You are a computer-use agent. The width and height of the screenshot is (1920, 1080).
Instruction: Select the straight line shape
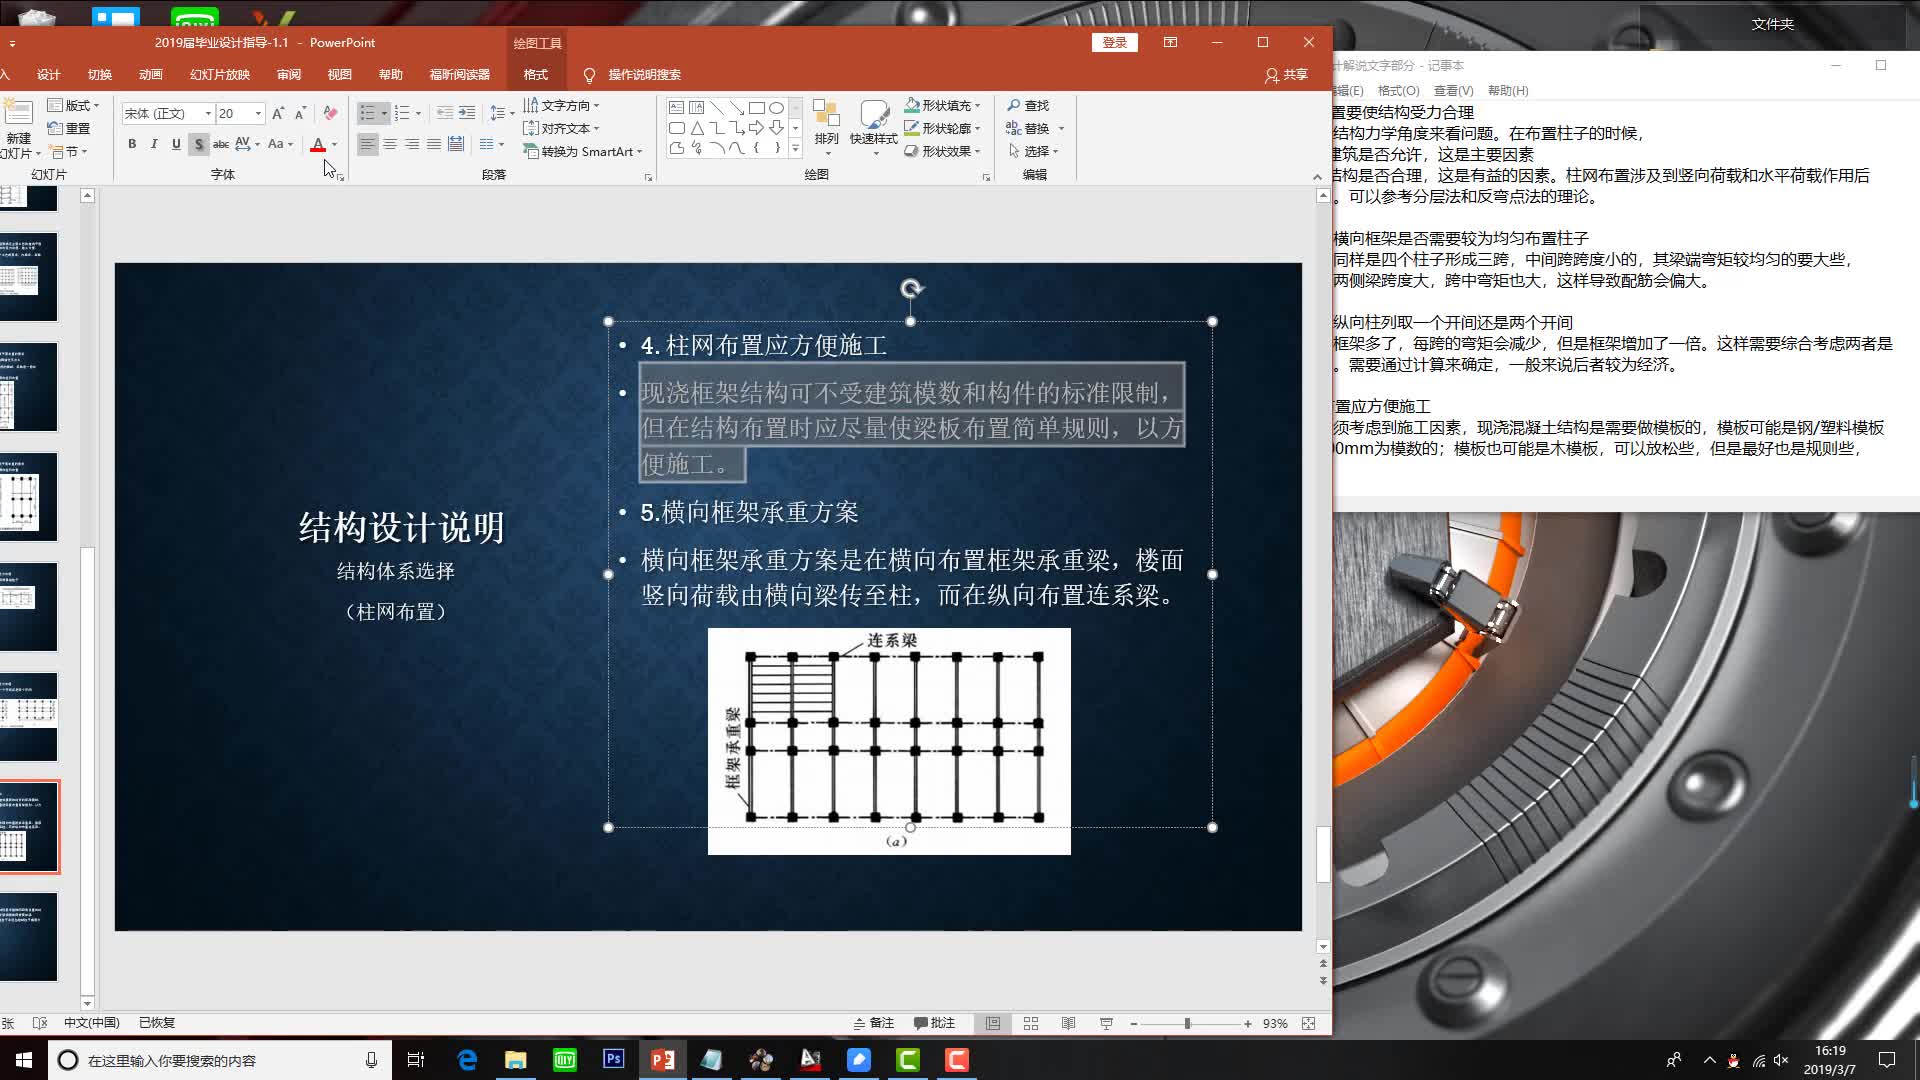click(x=717, y=108)
